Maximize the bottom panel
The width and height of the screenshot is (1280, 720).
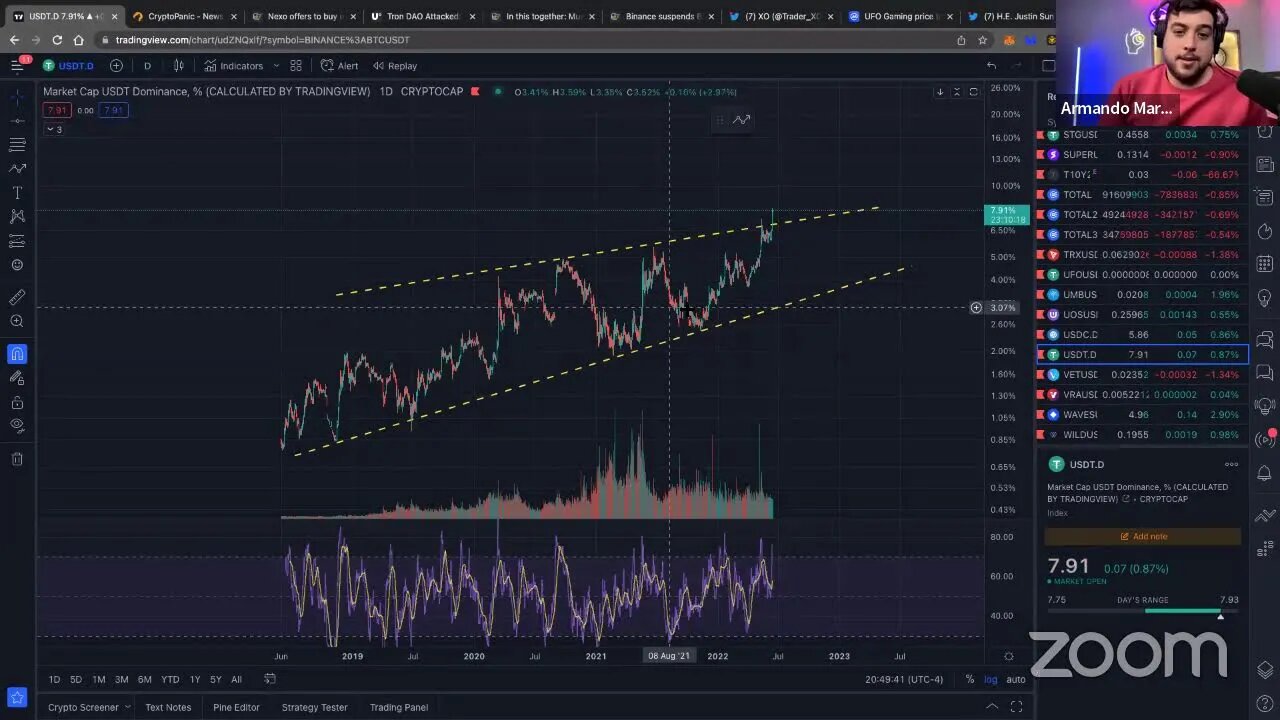pyautogui.click(x=1016, y=707)
